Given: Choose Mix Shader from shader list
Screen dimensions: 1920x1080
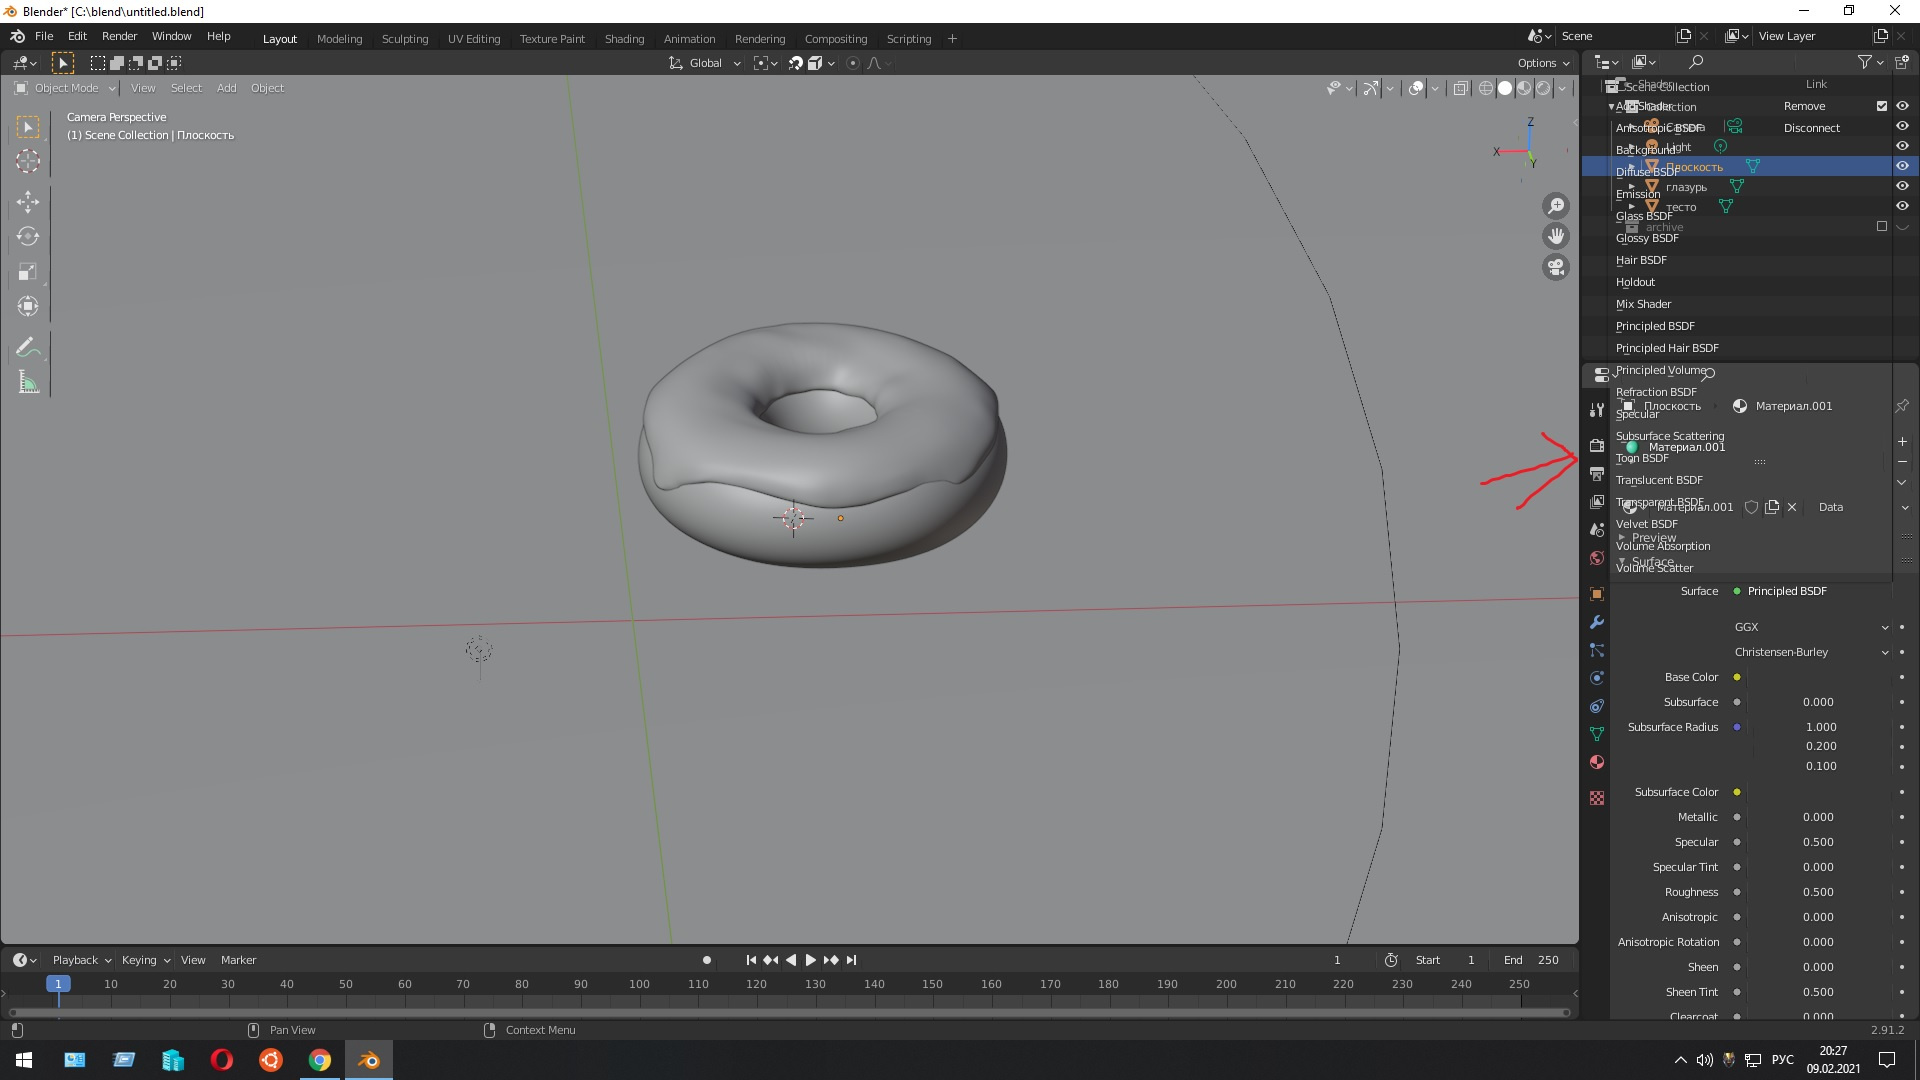Looking at the screenshot, I should tap(1643, 304).
